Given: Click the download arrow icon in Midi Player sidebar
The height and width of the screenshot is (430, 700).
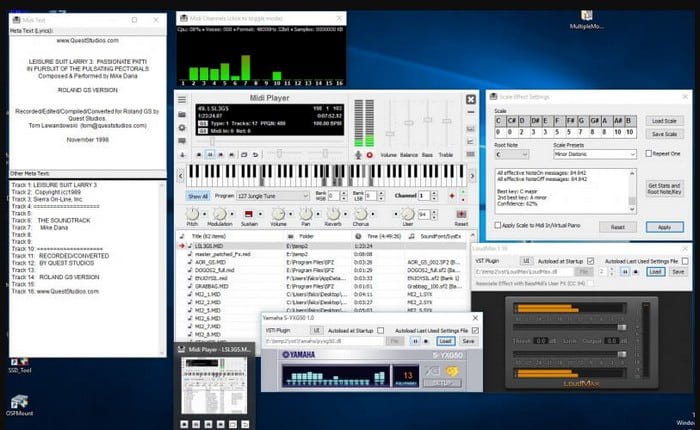Looking at the screenshot, I should (182, 155).
